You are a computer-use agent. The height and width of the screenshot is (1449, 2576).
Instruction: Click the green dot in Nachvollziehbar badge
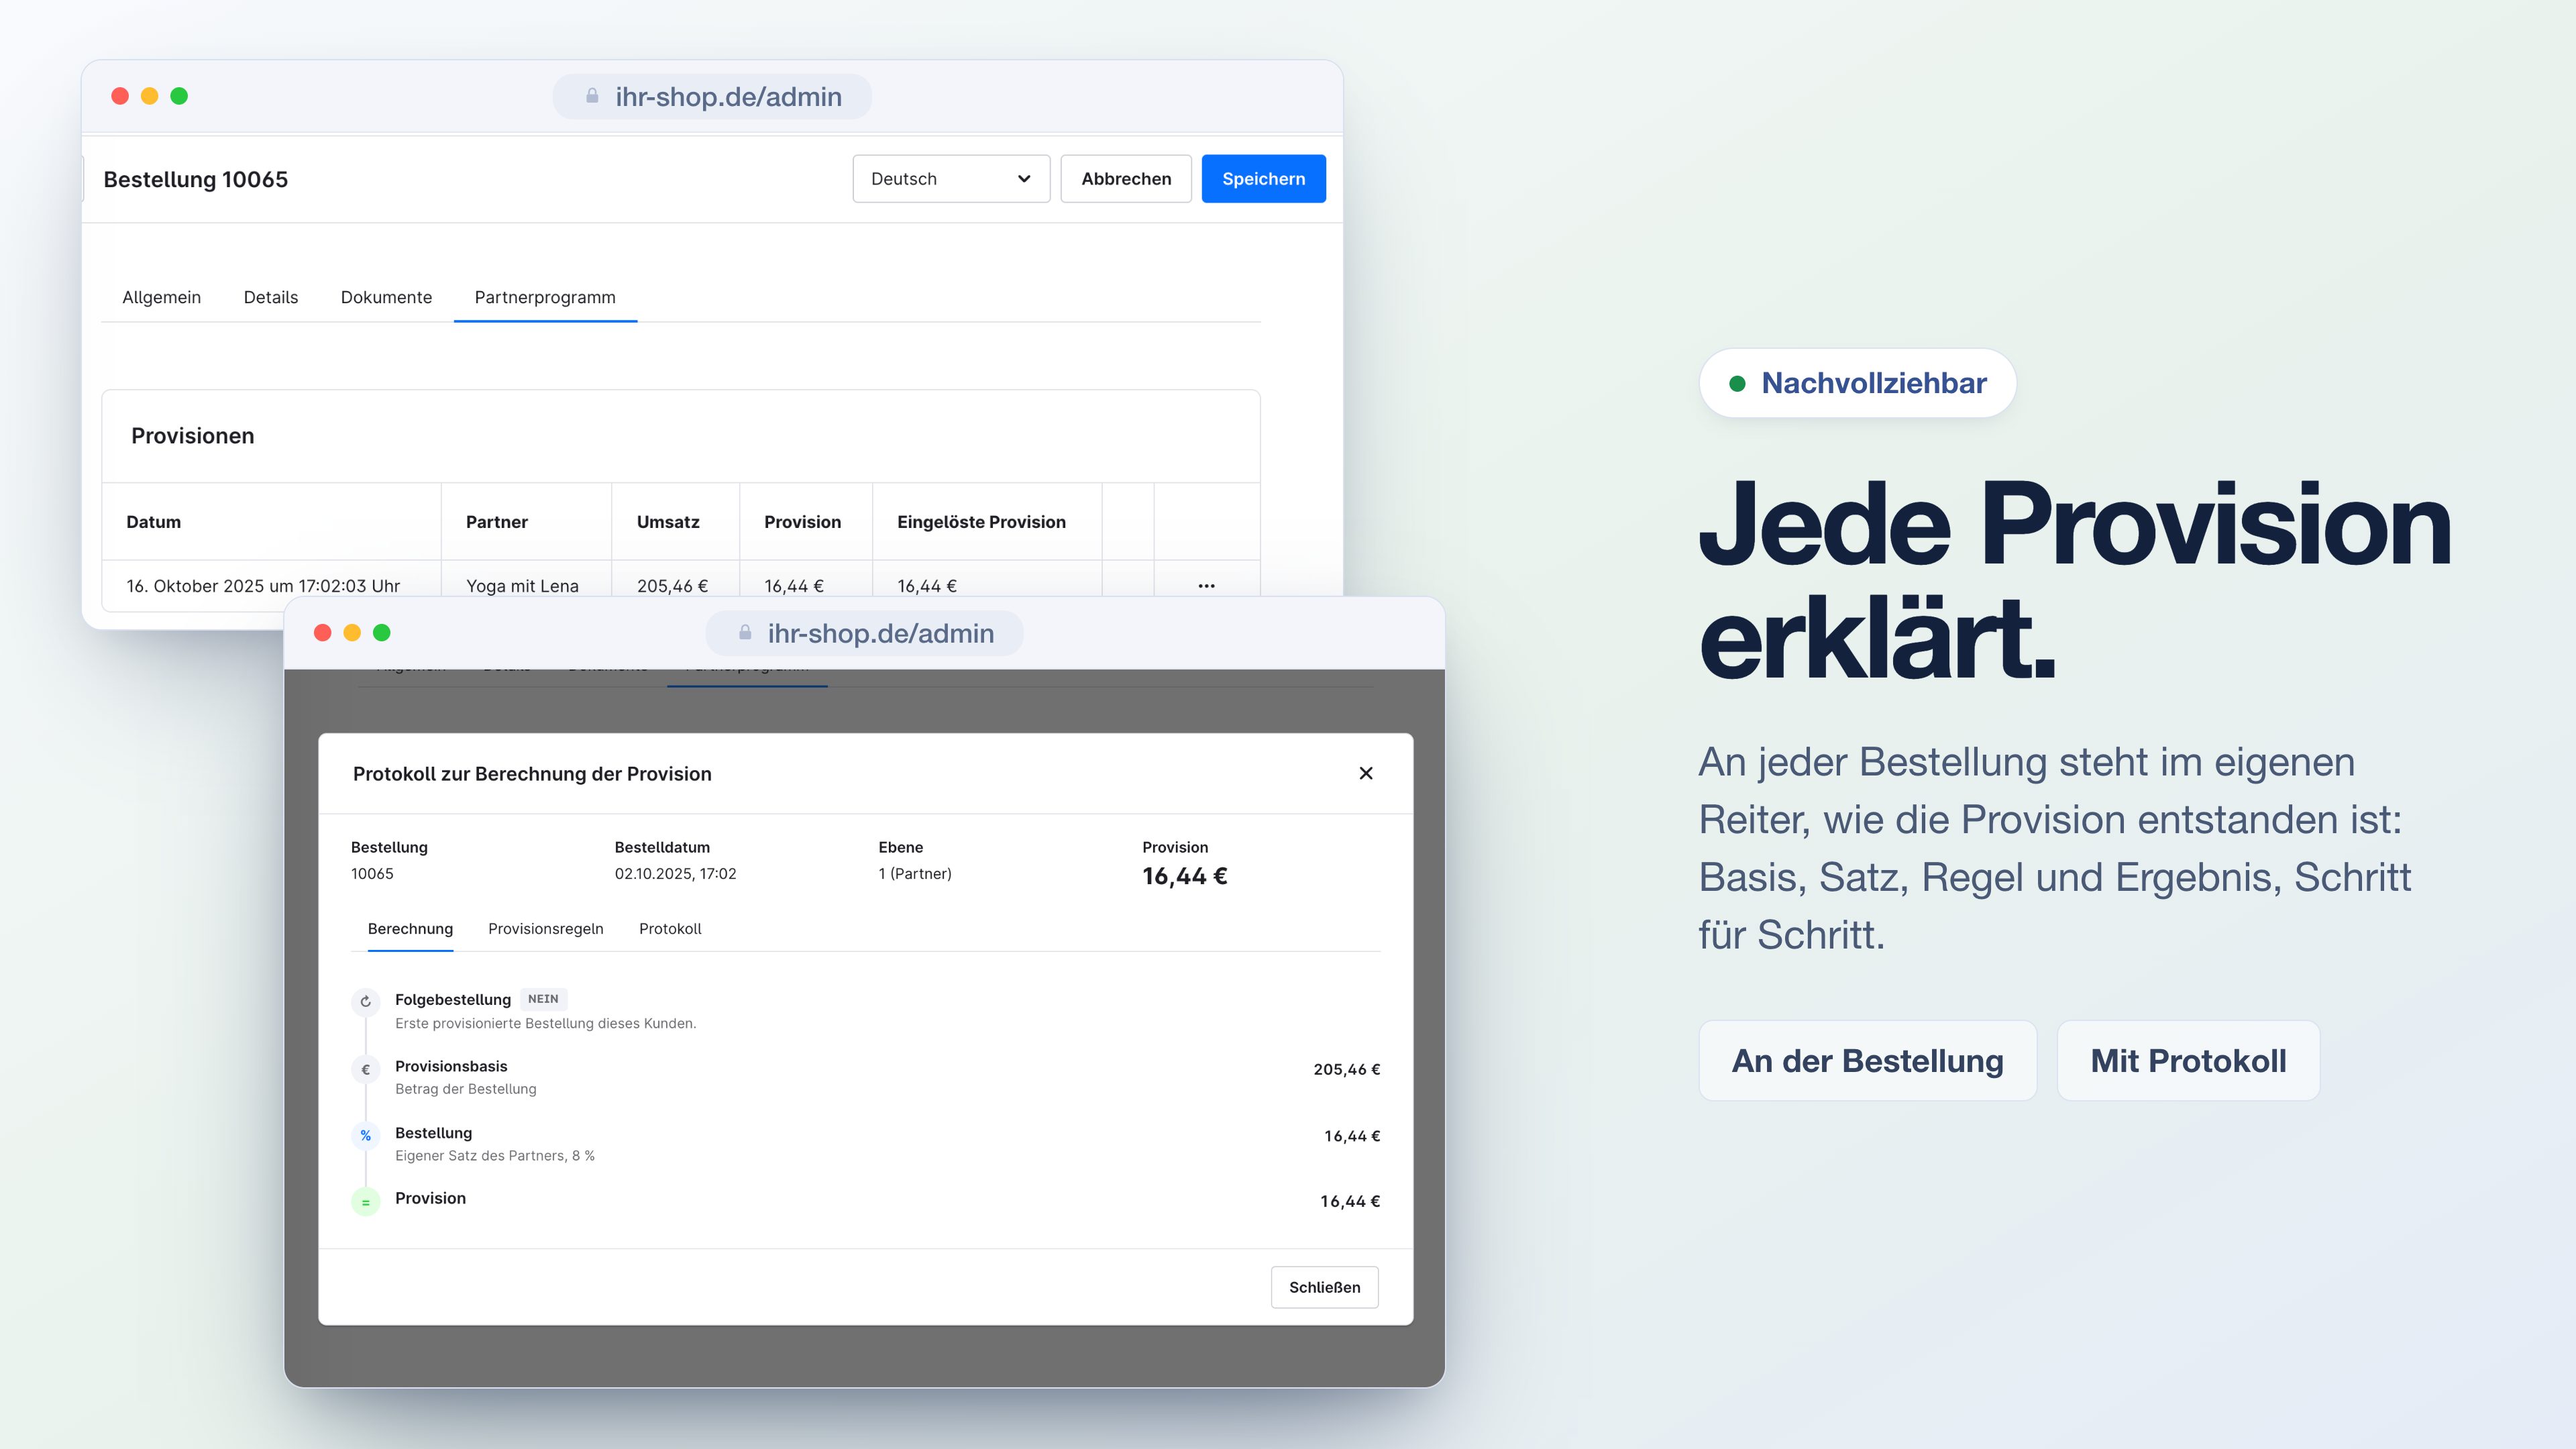point(1737,383)
